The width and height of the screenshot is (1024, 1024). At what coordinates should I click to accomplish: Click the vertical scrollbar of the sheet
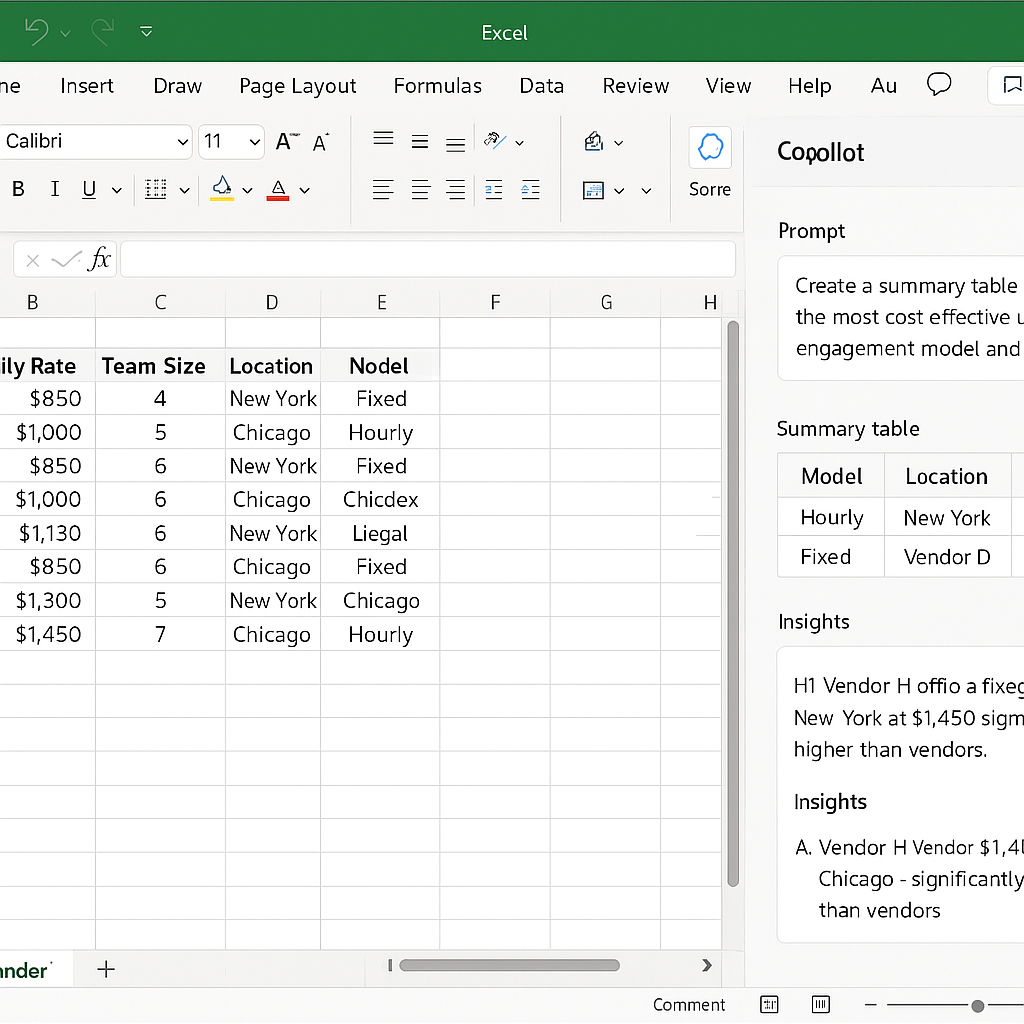point(733,604)
